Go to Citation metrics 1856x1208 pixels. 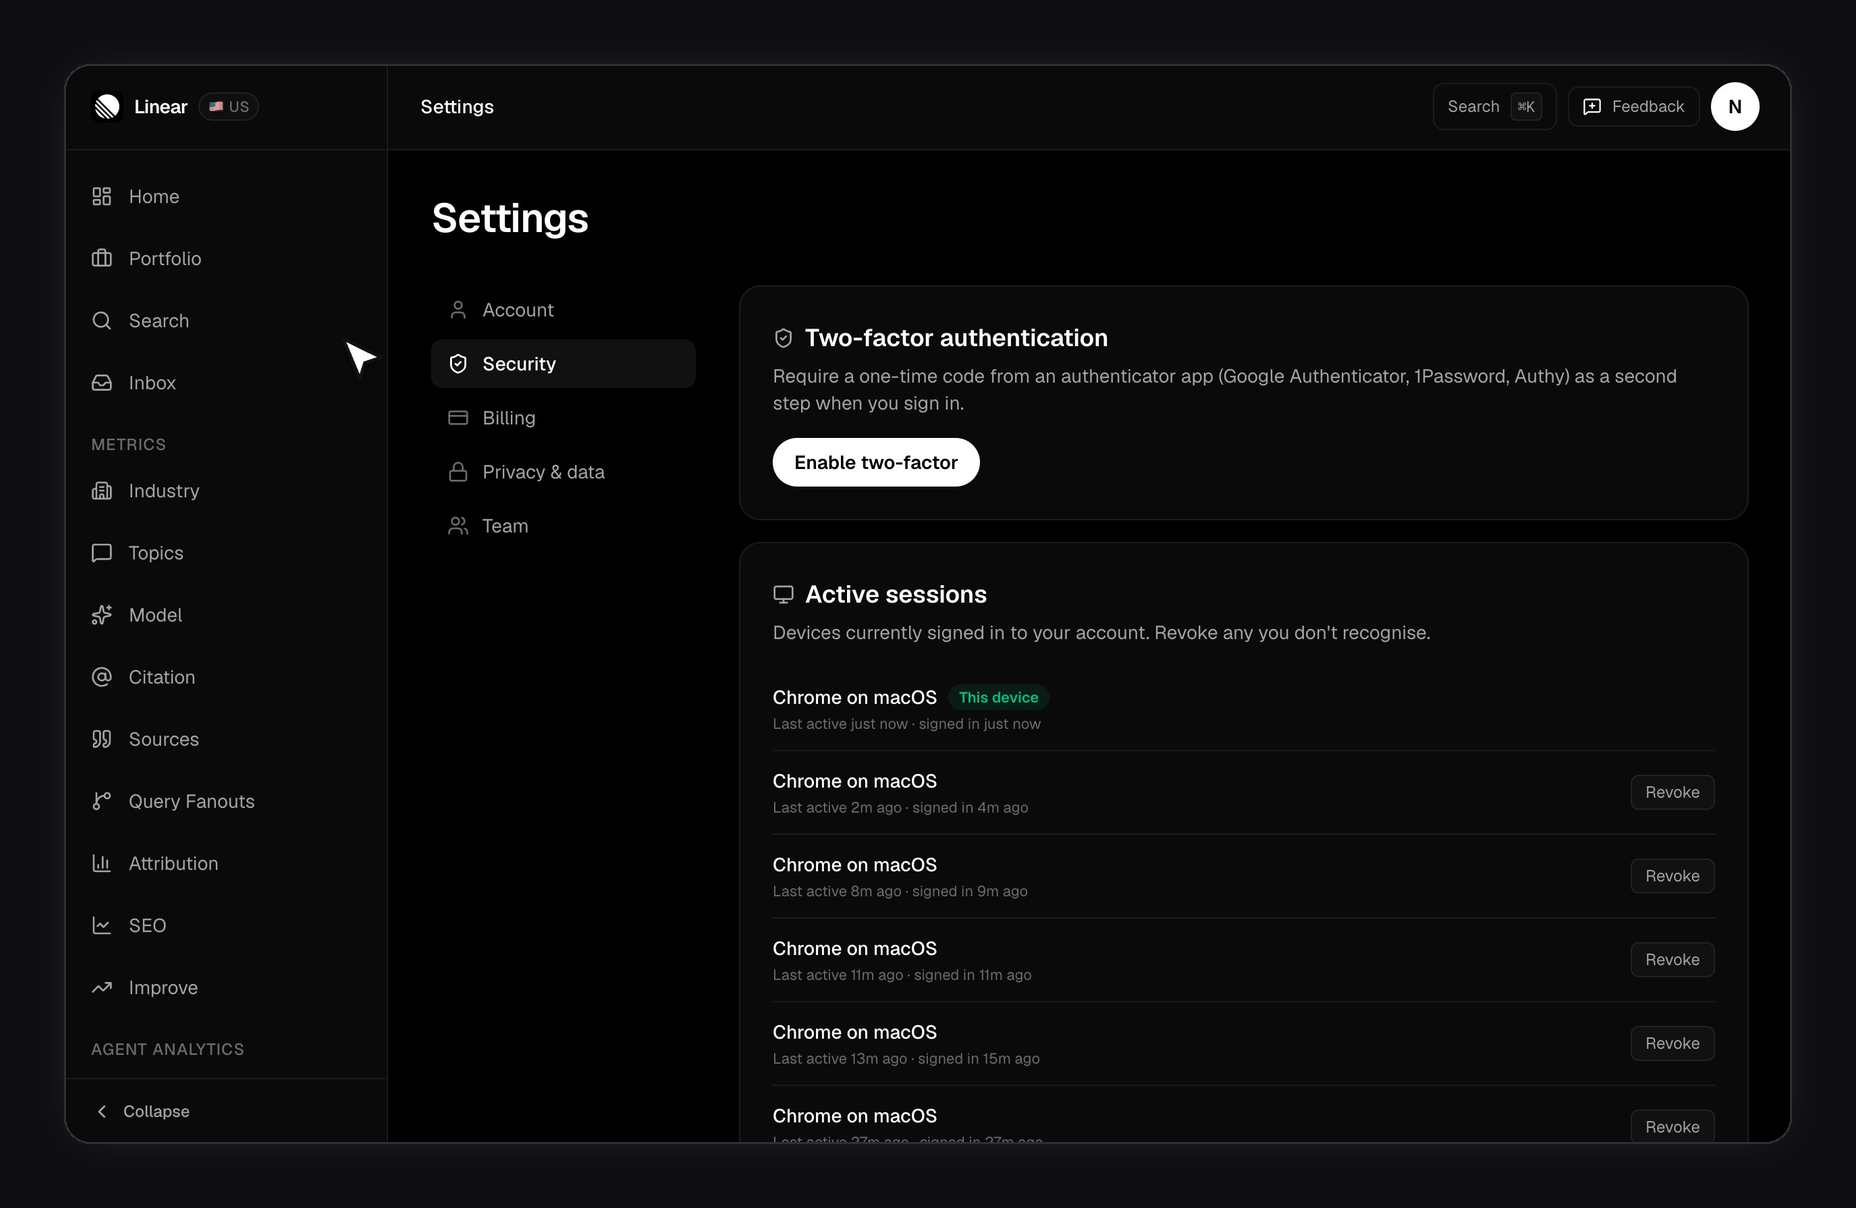tap(226, 677)
